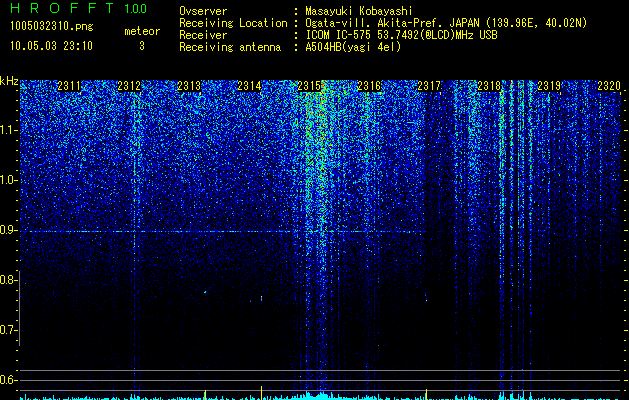The height and width of the screenshot is (400, 629).
Task: Click the yellow meteor echo spike near 2313
Action: [205, 394]
